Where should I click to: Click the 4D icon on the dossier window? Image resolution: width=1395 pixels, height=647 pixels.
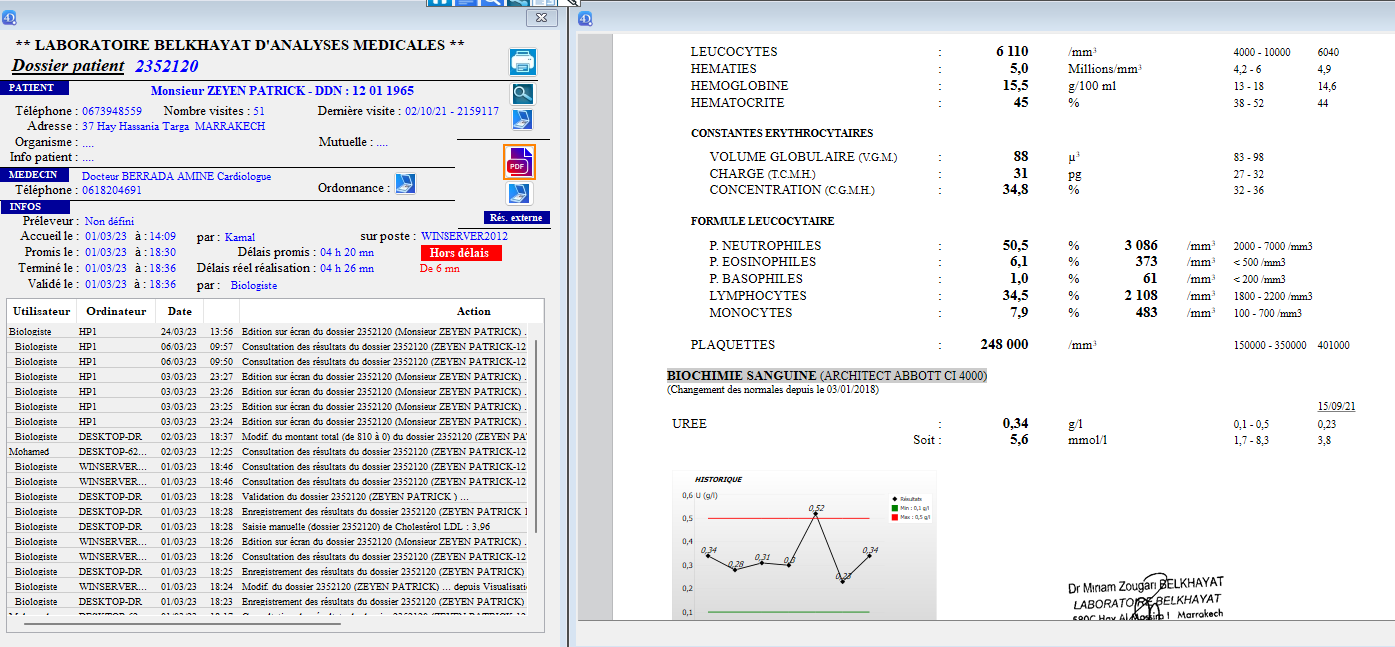coord(10,18)
